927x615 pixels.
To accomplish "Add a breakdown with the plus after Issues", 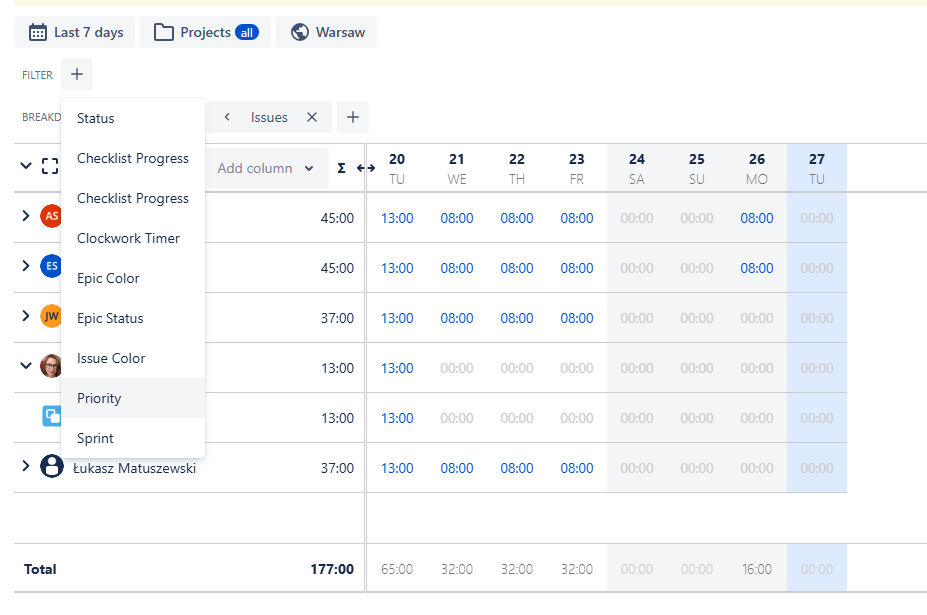I will tap(352, 117).
